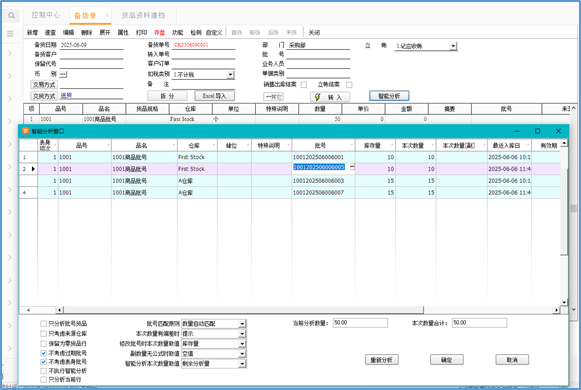
Task: Click 确定 button in analysis window
Action: click(446, 360)
